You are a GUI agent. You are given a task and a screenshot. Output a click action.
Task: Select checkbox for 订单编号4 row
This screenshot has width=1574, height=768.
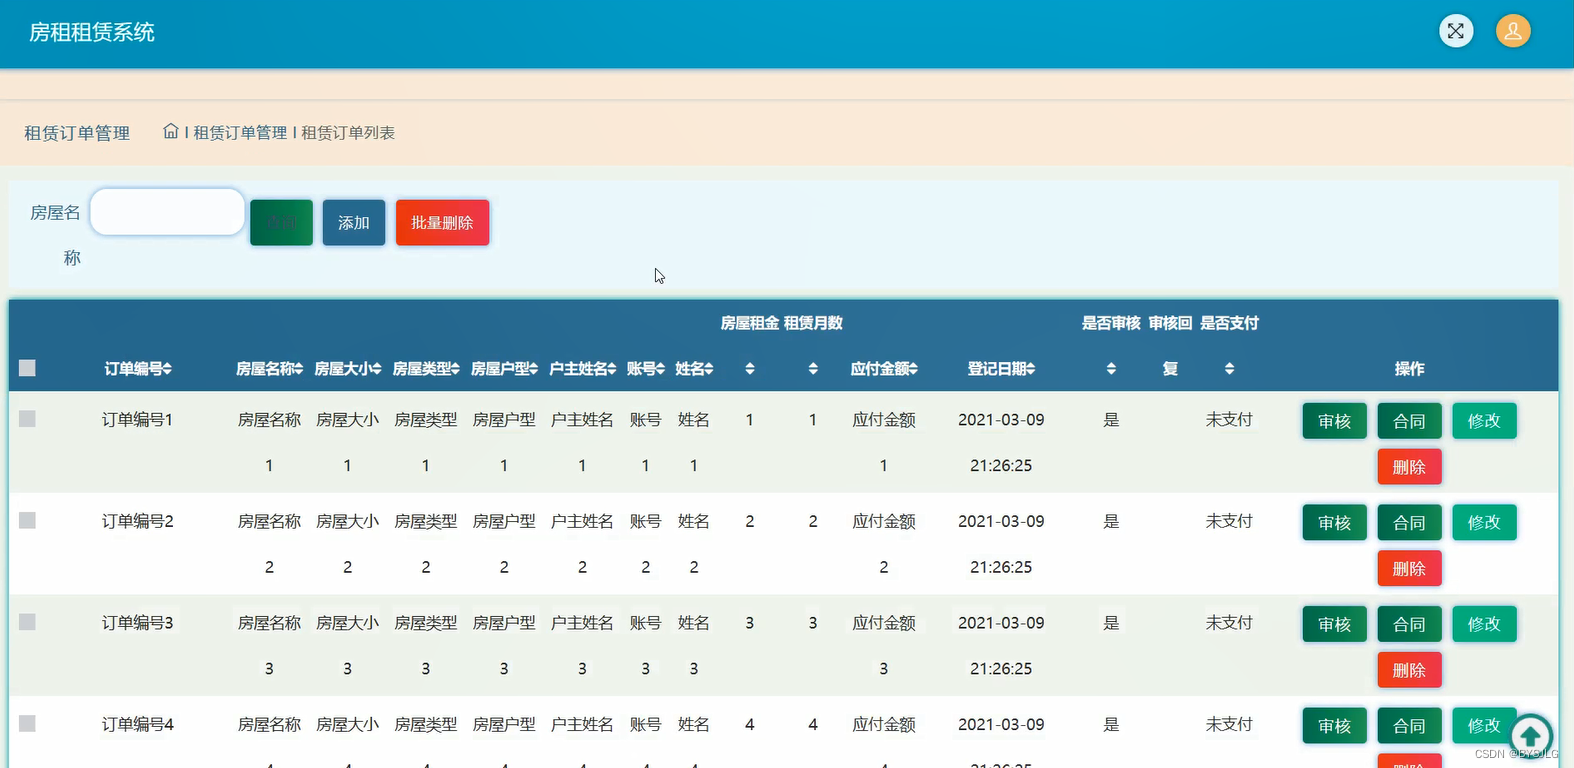pyautogui.click(x=27, y=723)
